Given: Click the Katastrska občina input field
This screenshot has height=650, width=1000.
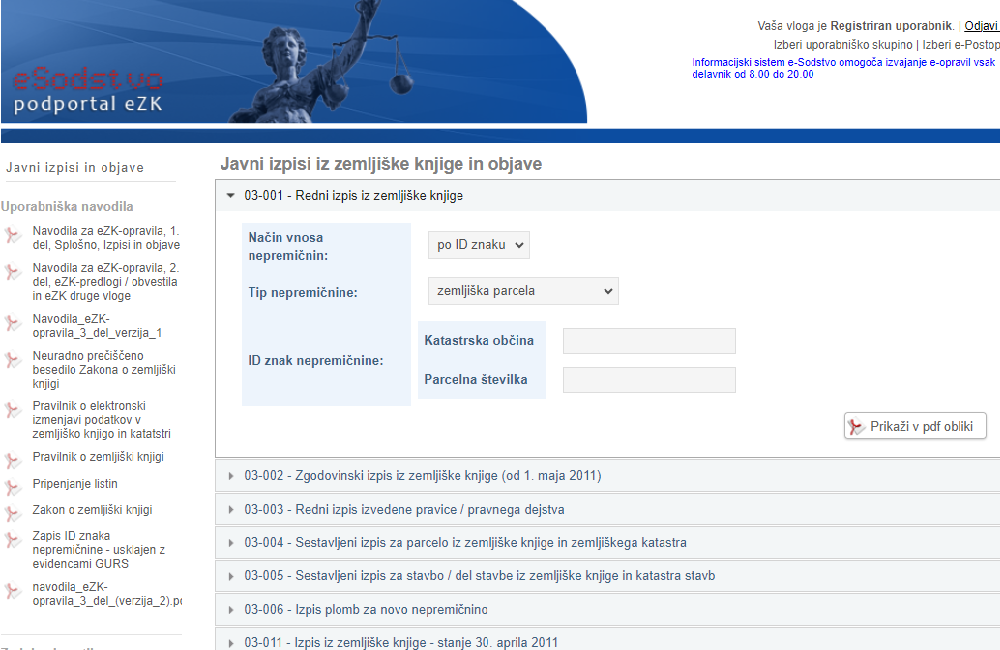Looking at the screenshot, I should click(649, 341).
